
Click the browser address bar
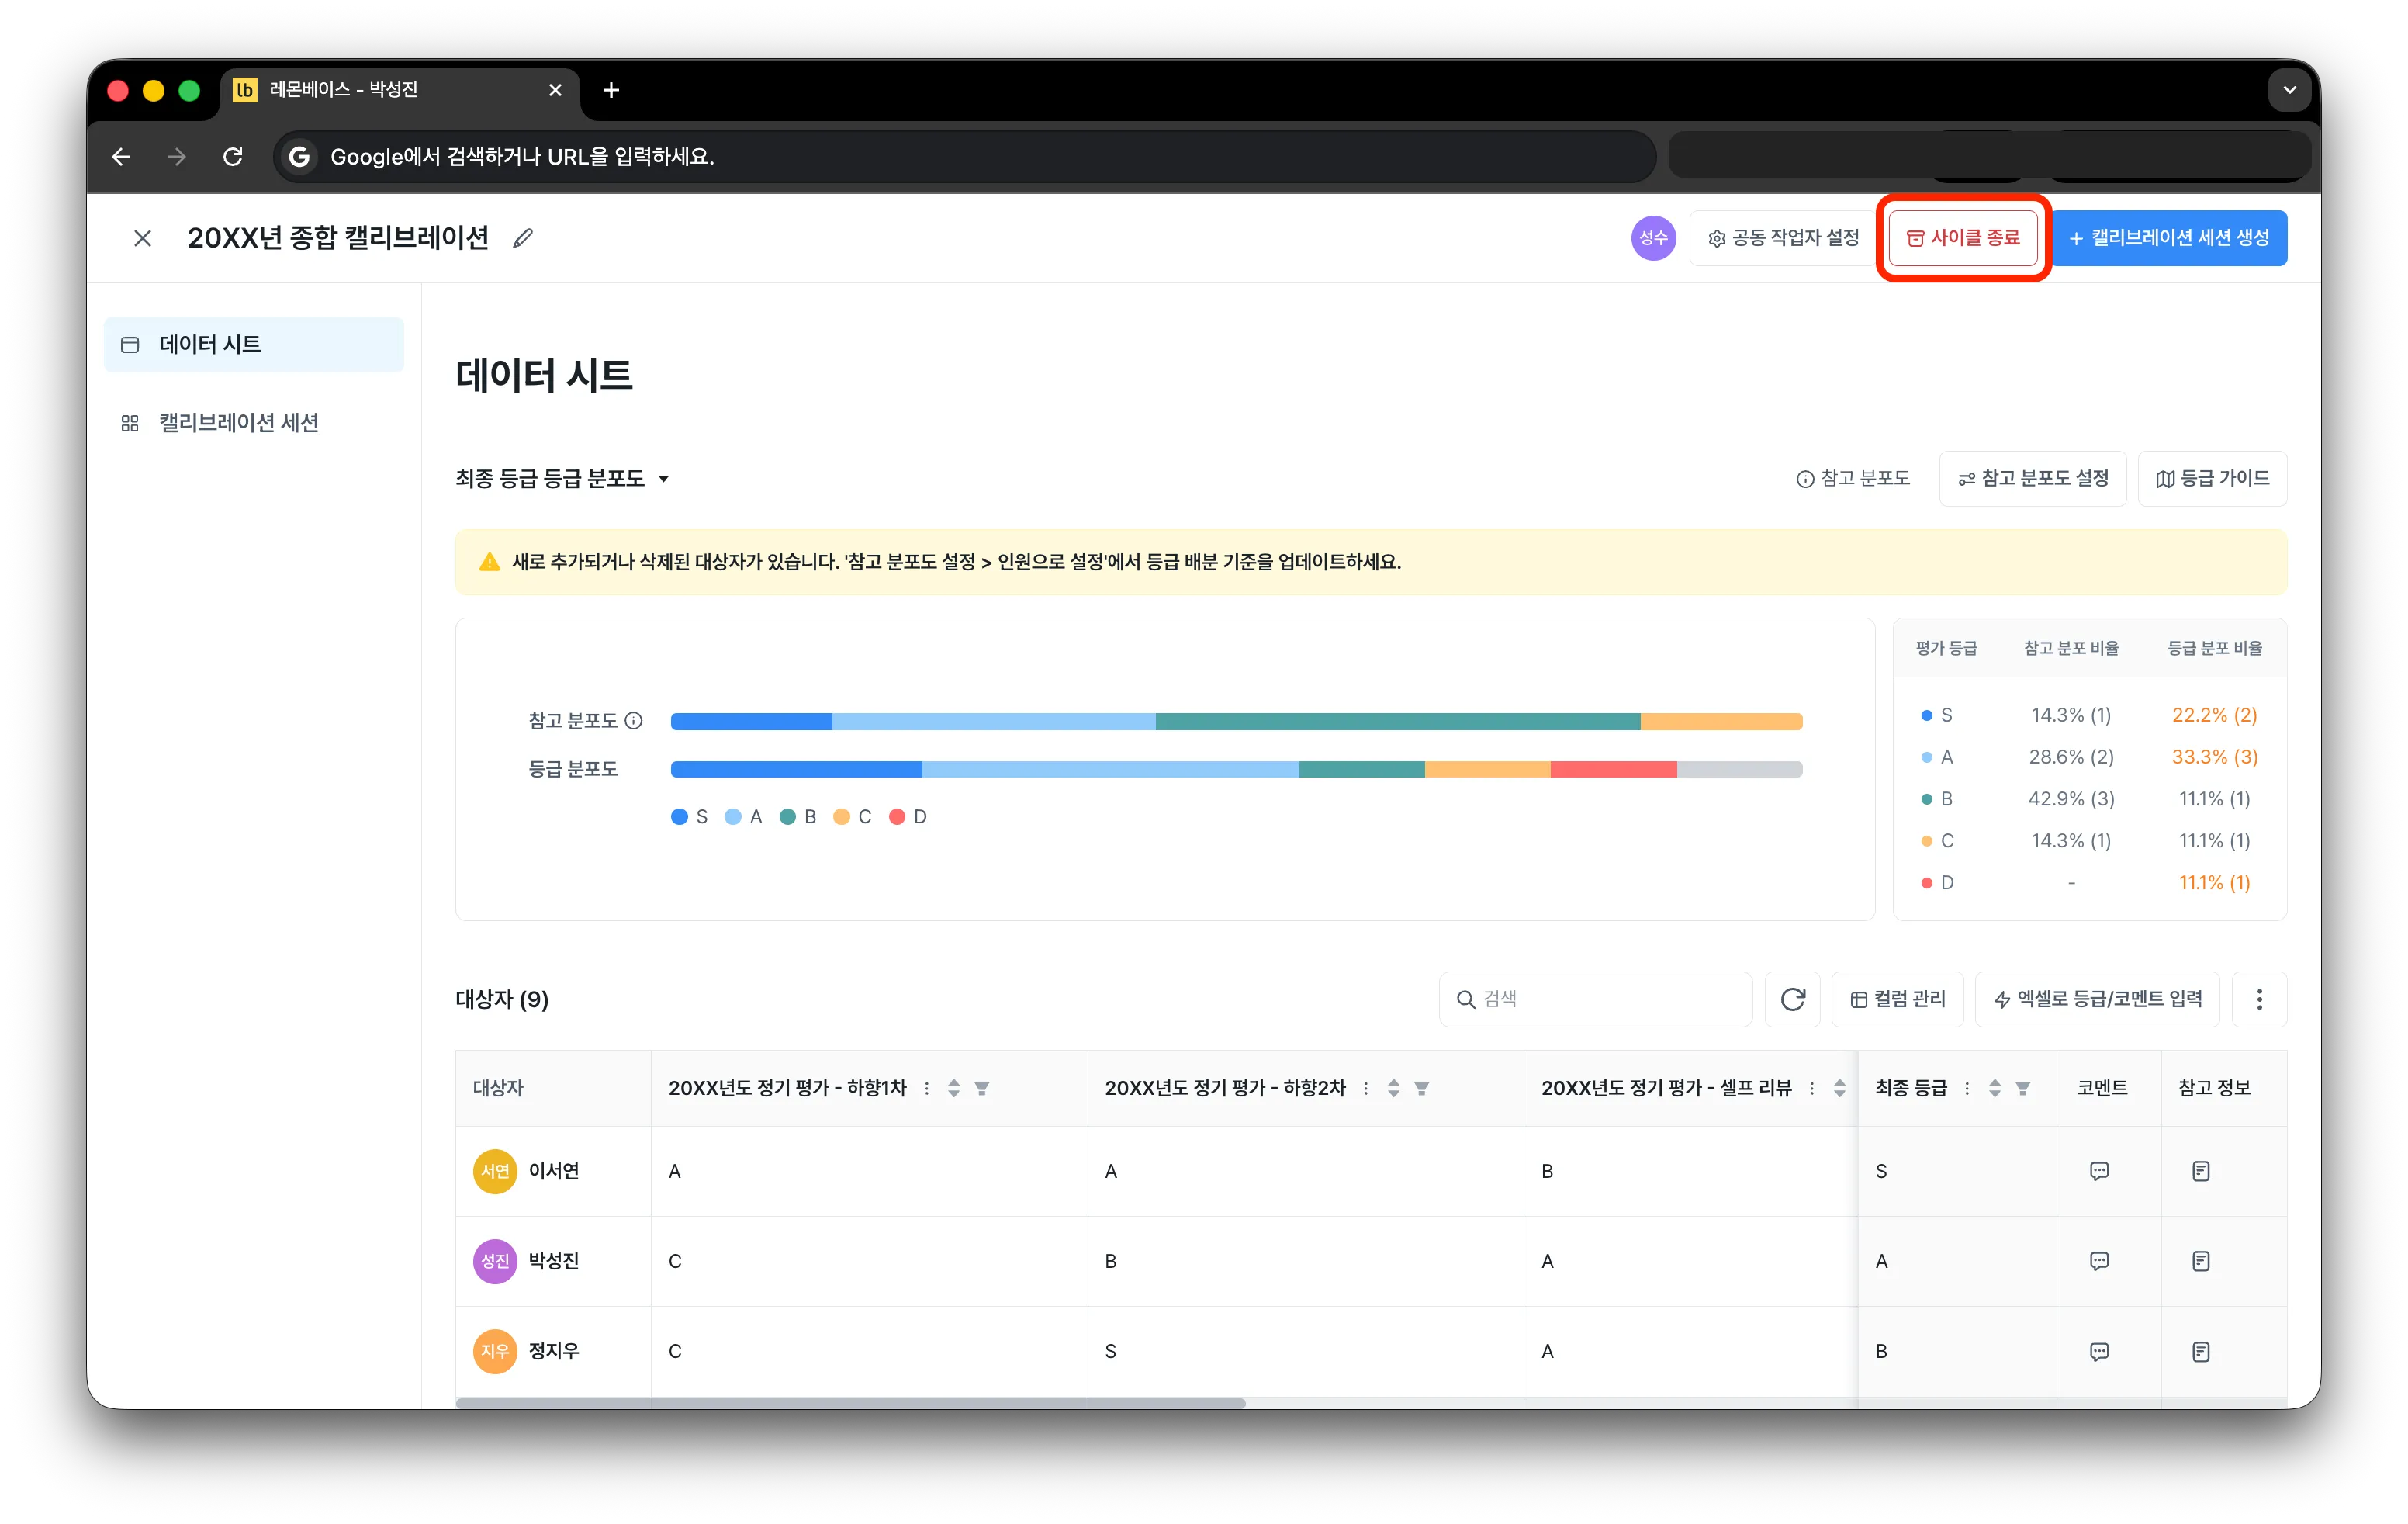click(x=964, y=157)
